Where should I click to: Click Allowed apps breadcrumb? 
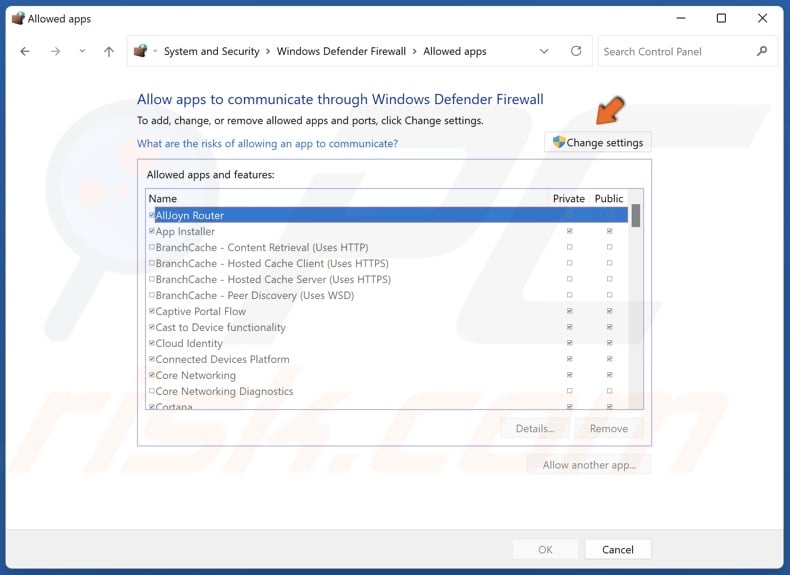click(454, 51)
